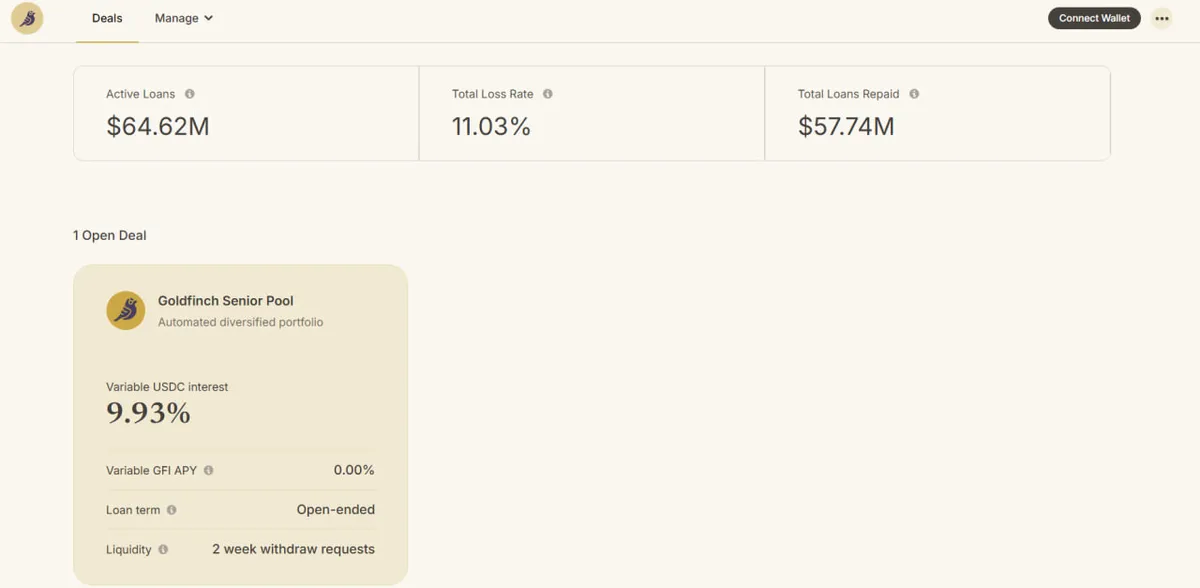Click the Active Loans $64.62M stat card

pos(246,113)
